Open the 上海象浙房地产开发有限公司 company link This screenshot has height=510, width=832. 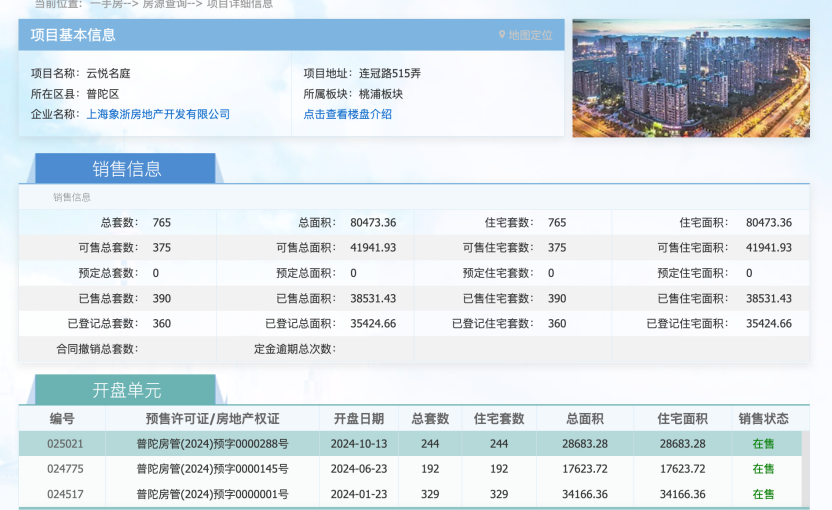158,114
